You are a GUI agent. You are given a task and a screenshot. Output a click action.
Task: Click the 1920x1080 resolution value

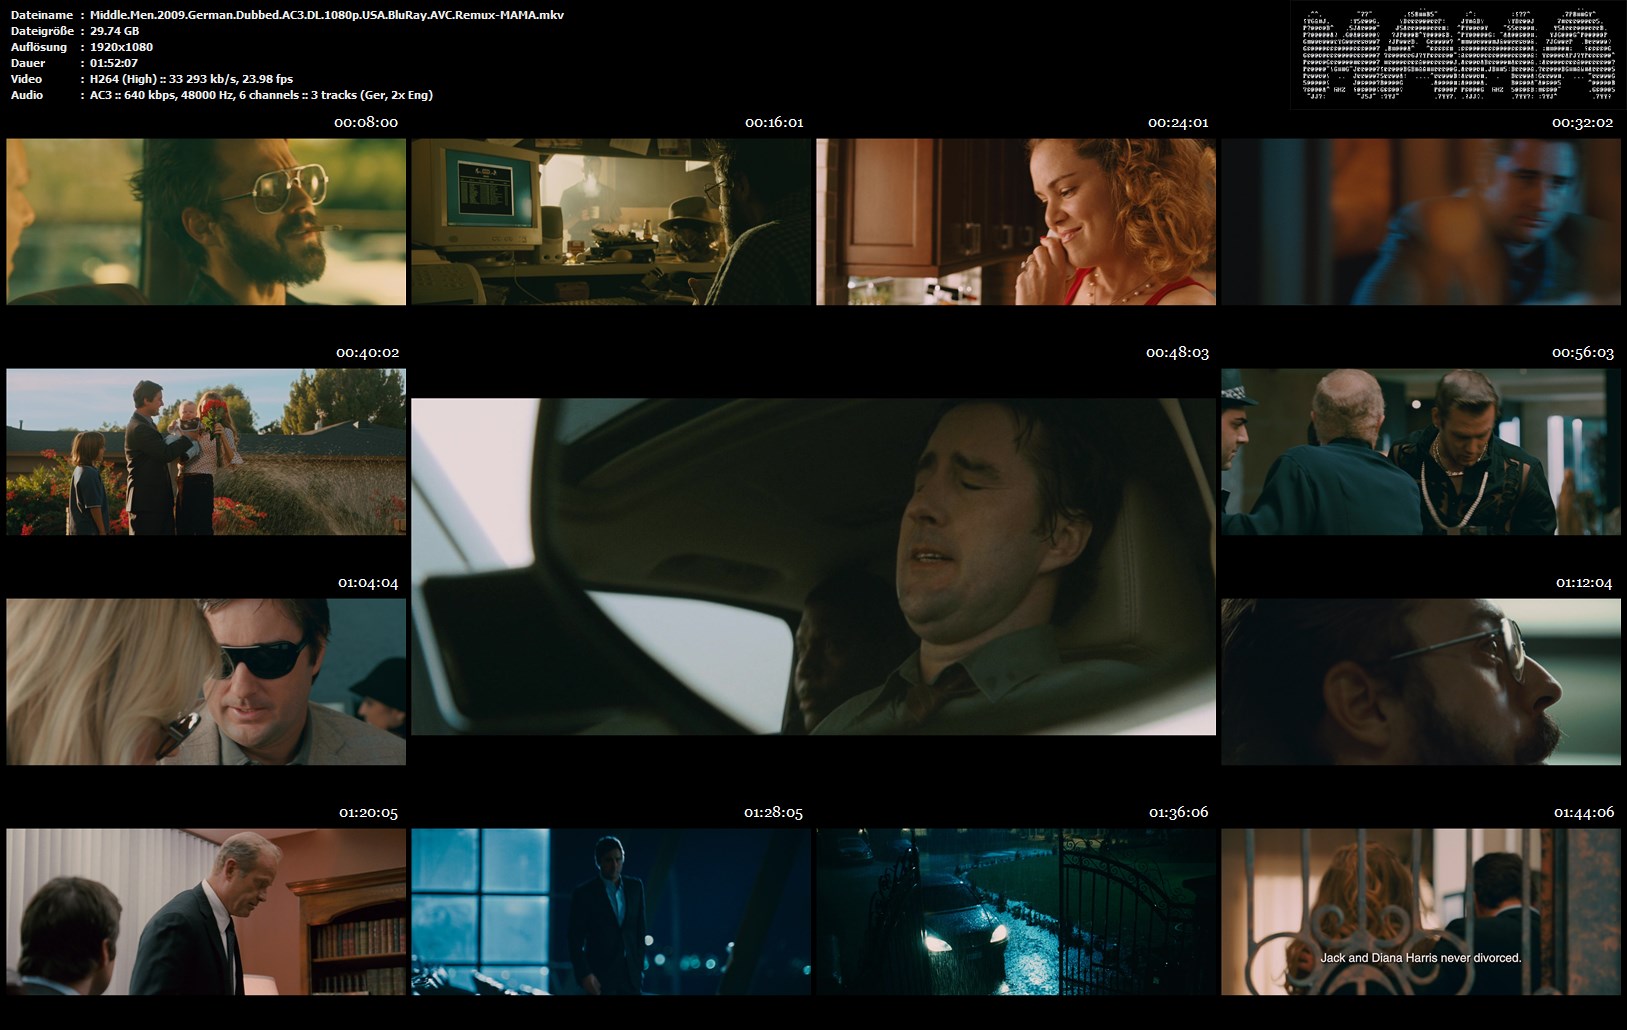click(121, 47)
